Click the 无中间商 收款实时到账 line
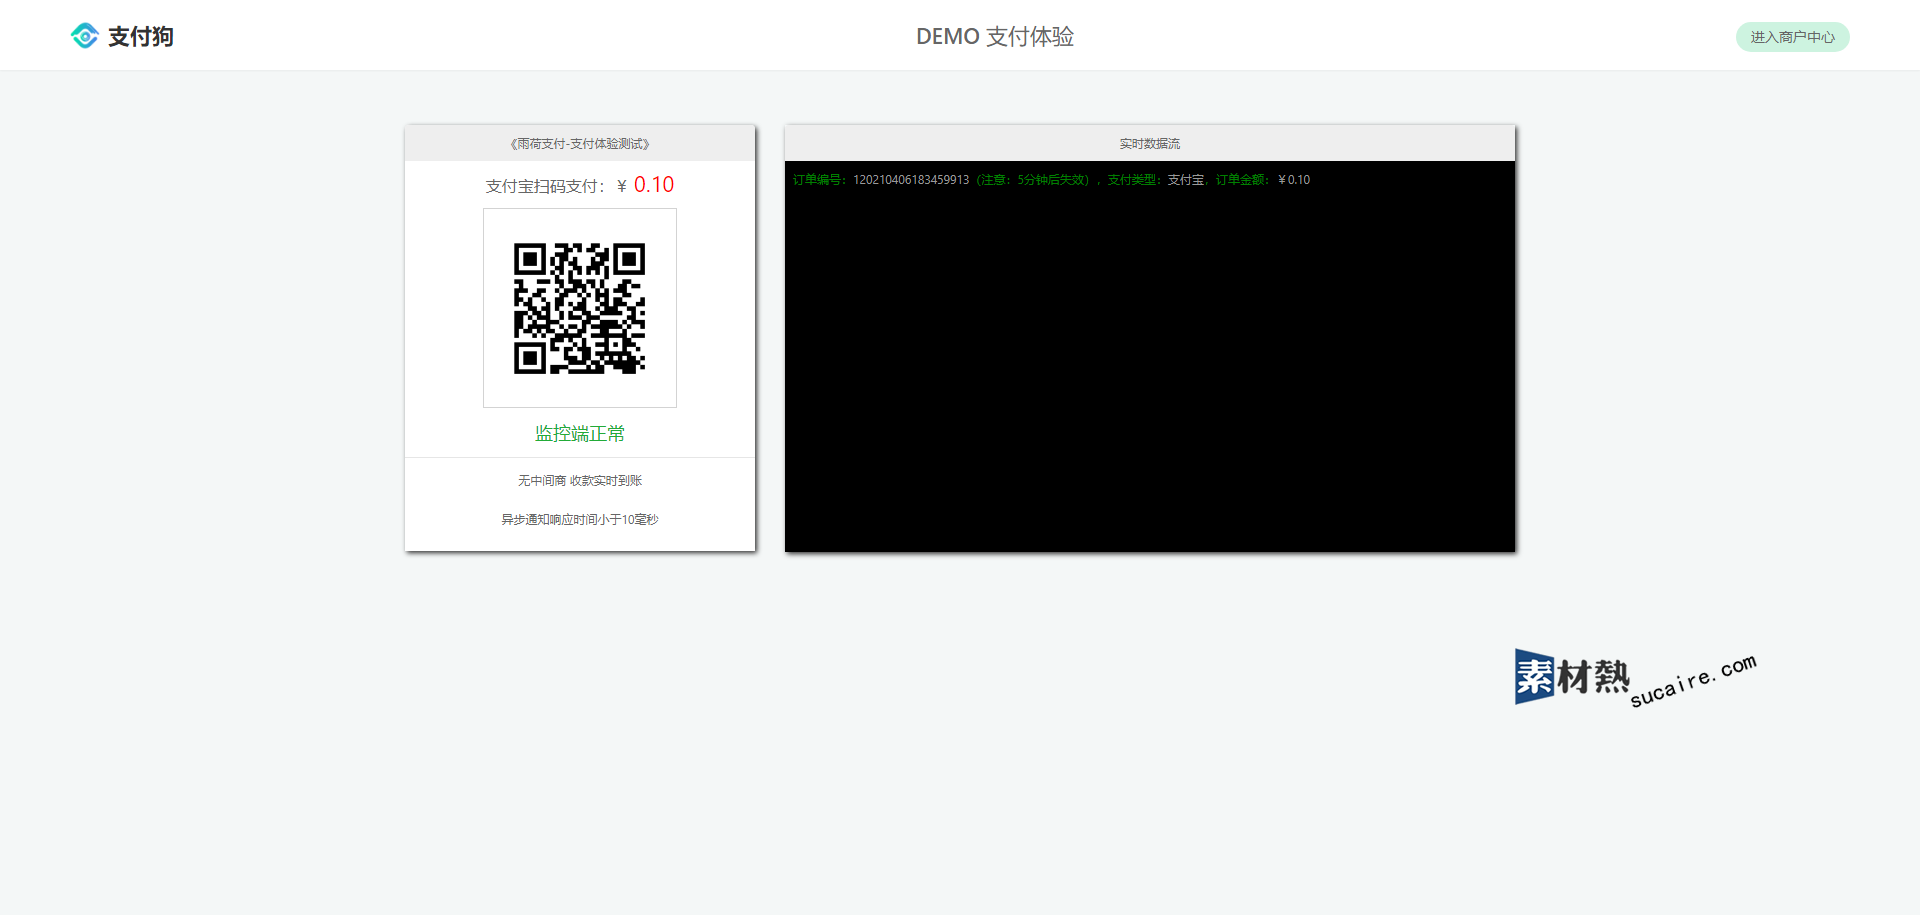Viewport: 1920px width, 915px height. pos(580,481)
